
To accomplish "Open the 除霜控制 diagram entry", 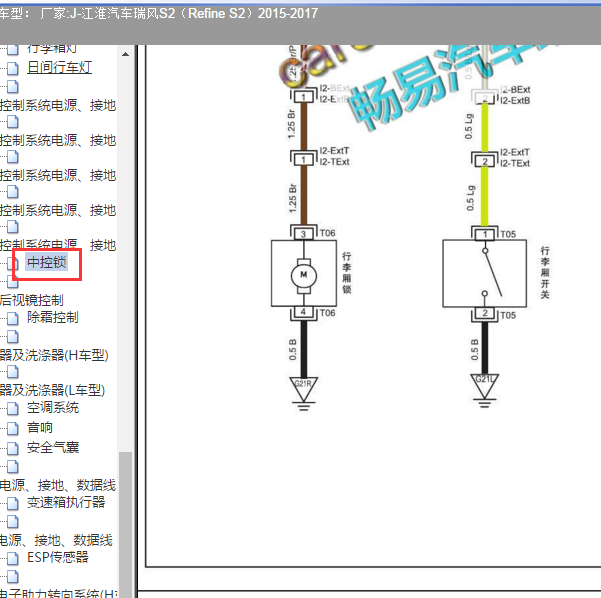I will (x=53, y=317).
